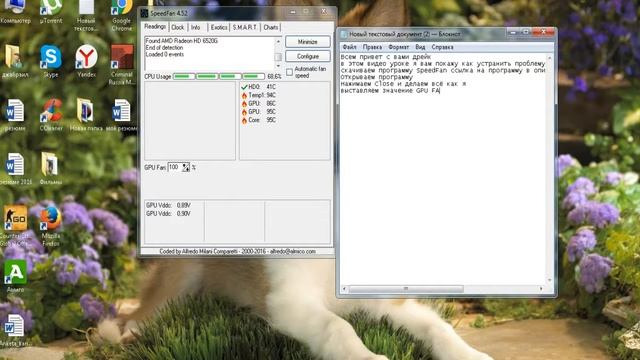Click the HDD temperature checkmark icon
The image size is (640, 360).
[244, 87]
